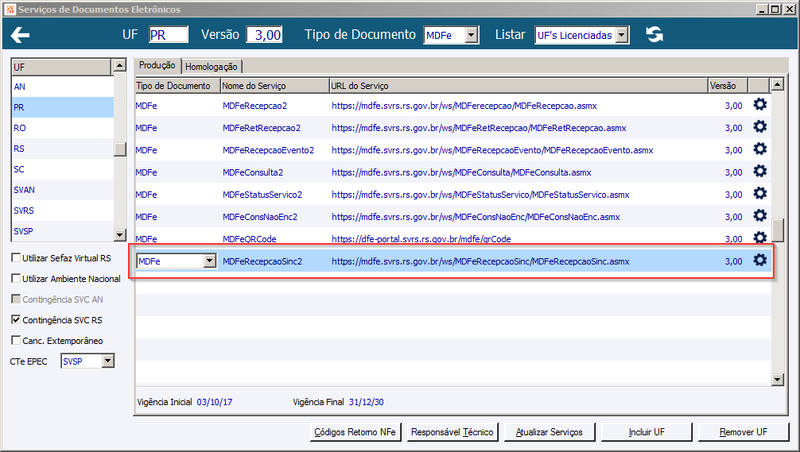800x452 pixels.
Task: Click the Códigos Retorno NFe button
Action: 355,432
